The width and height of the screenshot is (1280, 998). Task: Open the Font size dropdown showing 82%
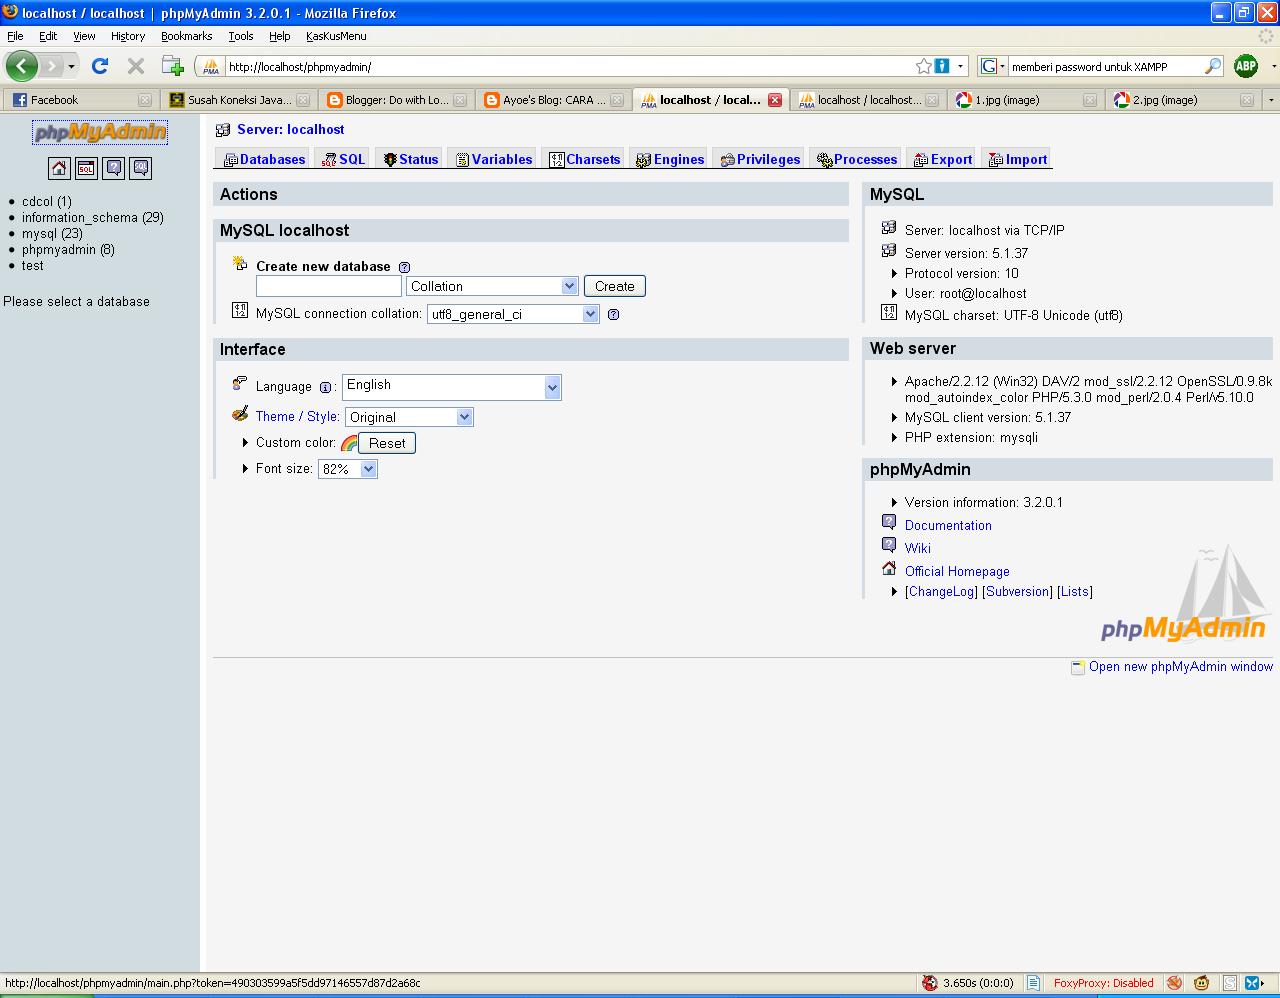point(348,469)
